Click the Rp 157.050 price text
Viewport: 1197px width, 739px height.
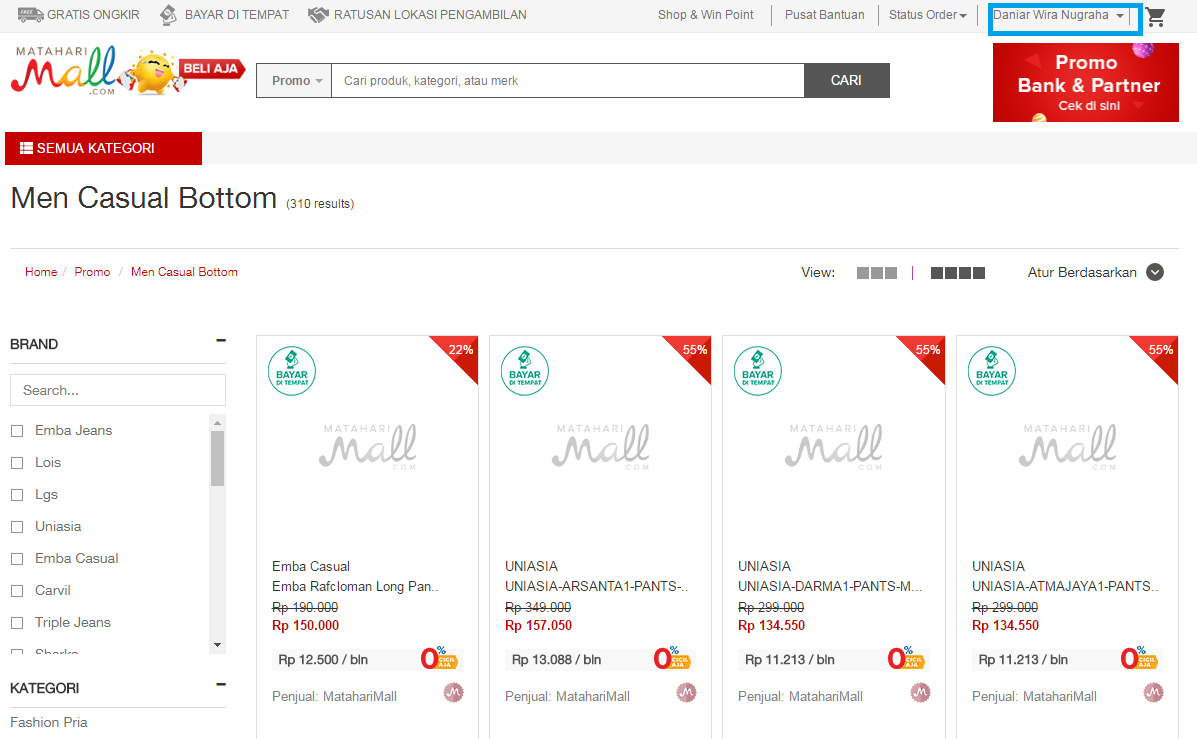click(x=538, y=625)
